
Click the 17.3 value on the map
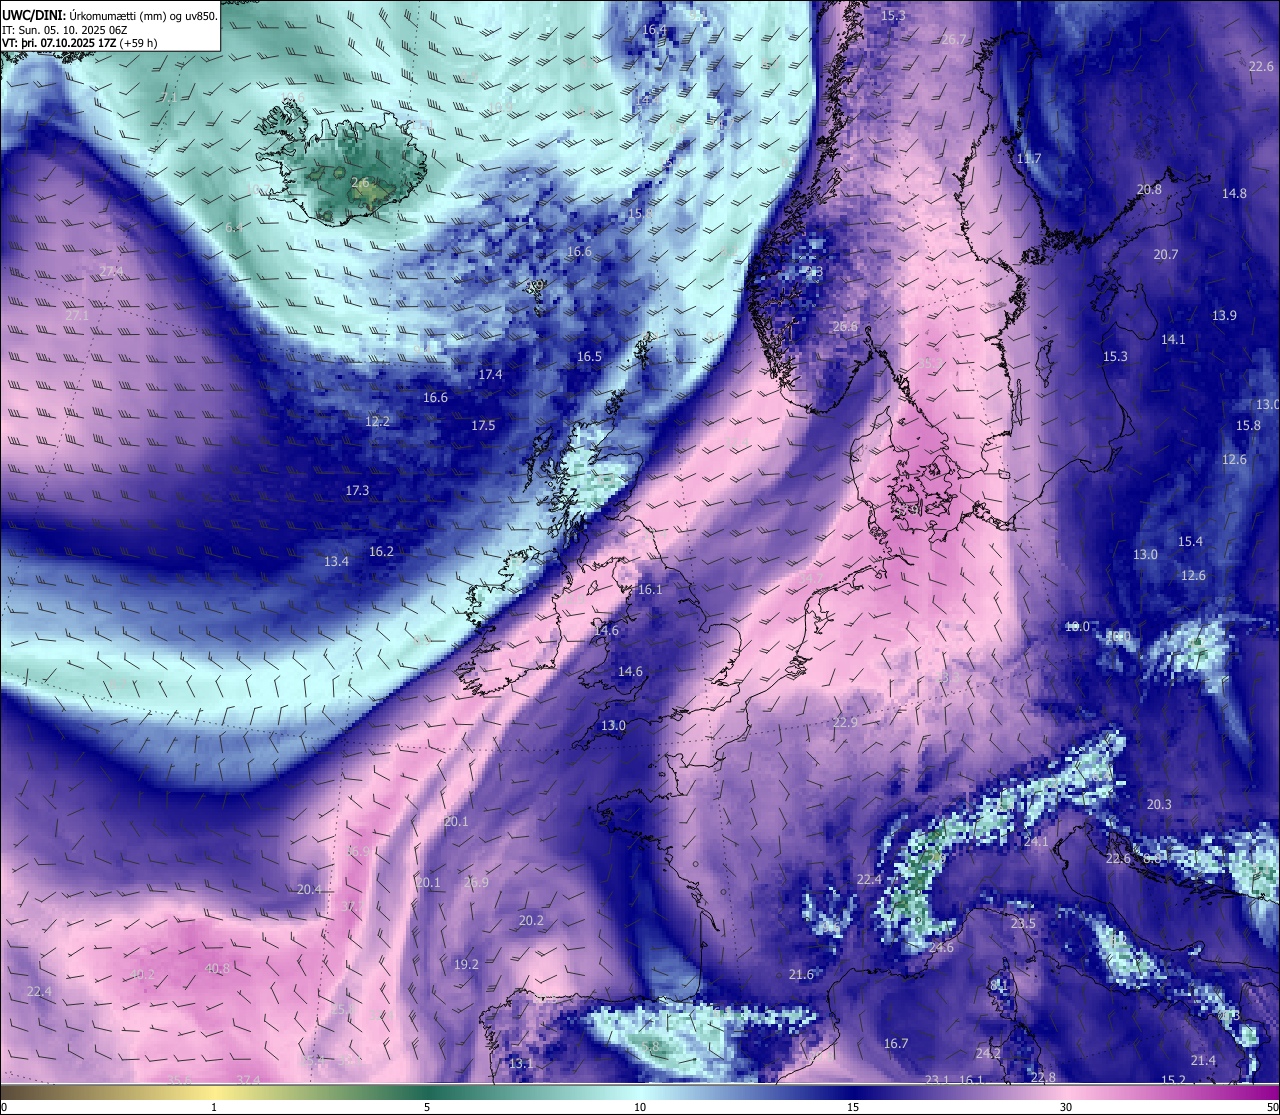357,491
